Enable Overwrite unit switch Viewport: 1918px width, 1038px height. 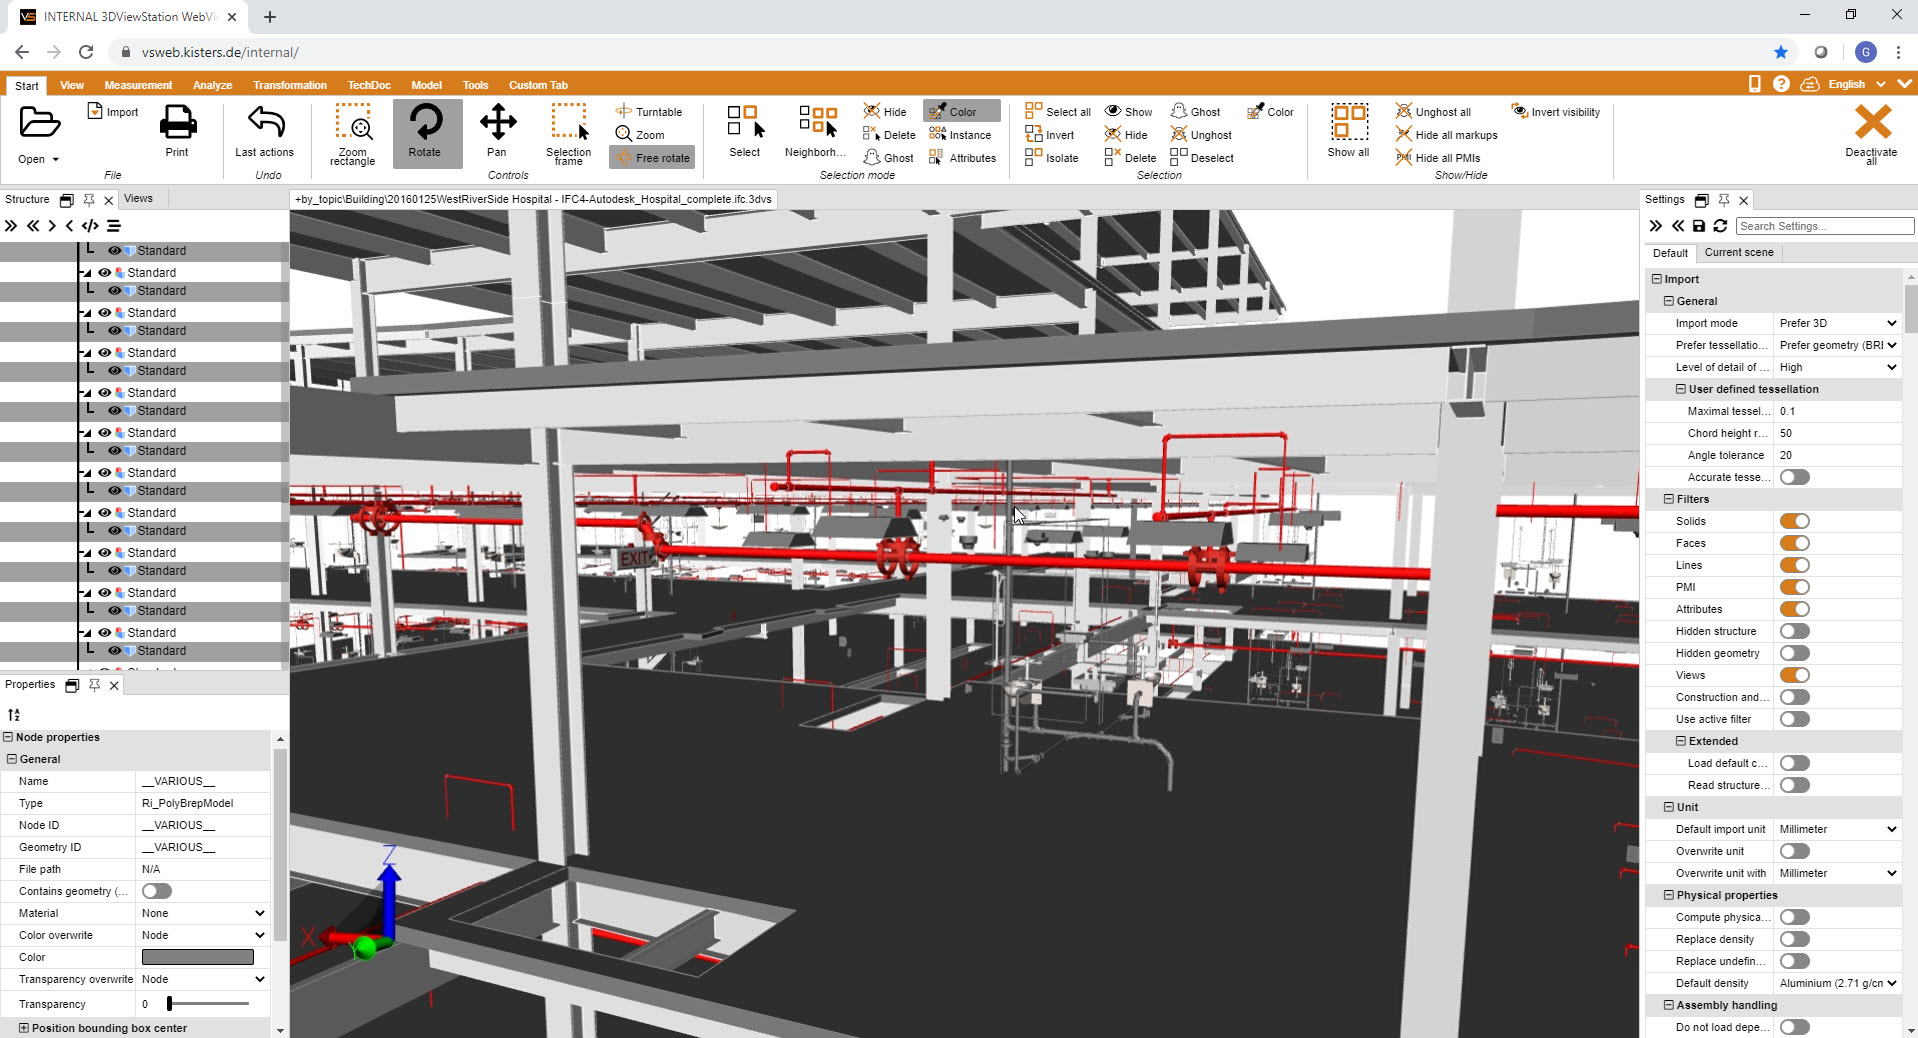point(1795,851)
